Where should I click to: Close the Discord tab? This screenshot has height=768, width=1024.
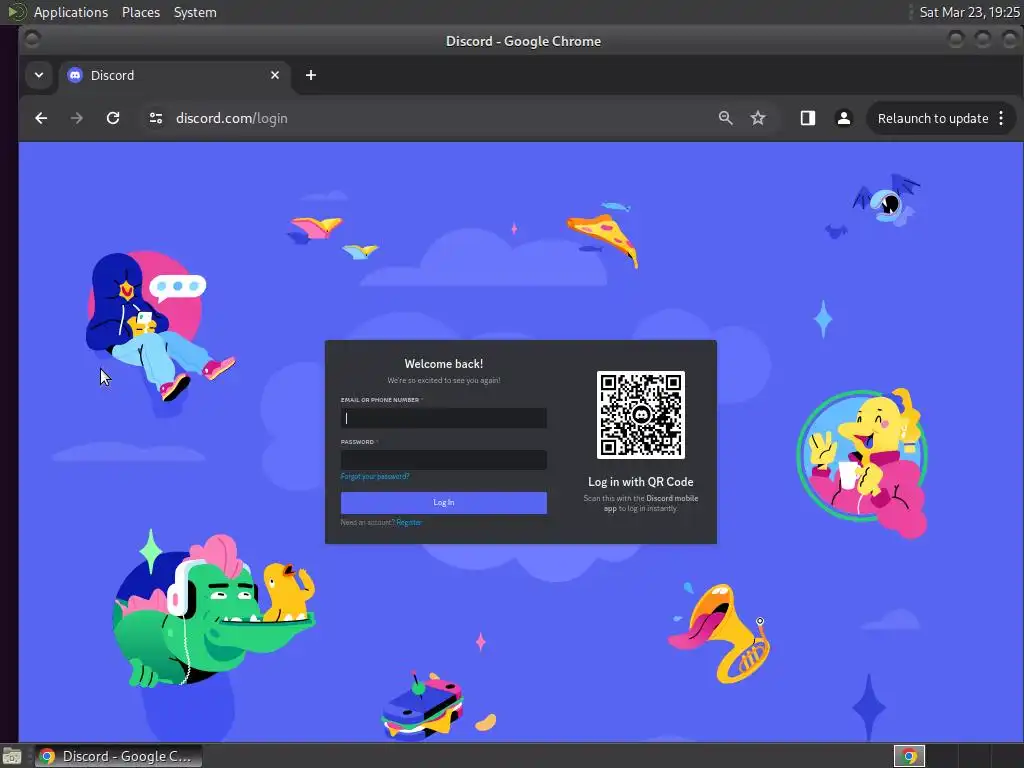point(275,75)
